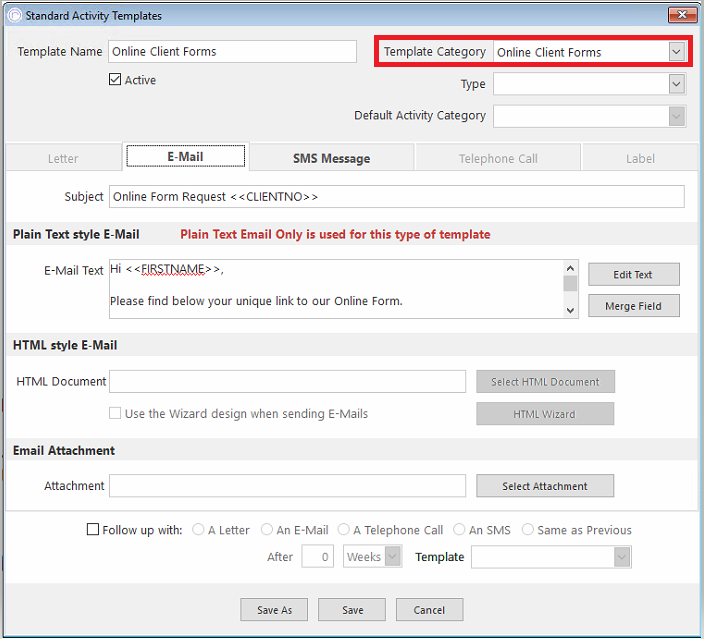The width and height of the screenshot is (704, 639).
Task: Expand the follow-up Template dropdown
Action: pyautogui.click(x=622, y=557)
